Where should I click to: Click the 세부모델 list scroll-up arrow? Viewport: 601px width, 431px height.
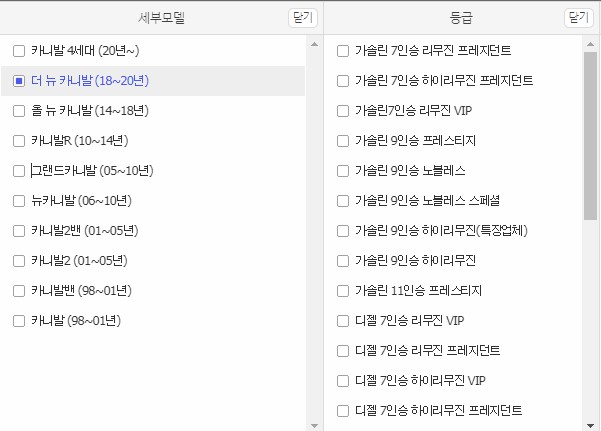click(315, 44)
